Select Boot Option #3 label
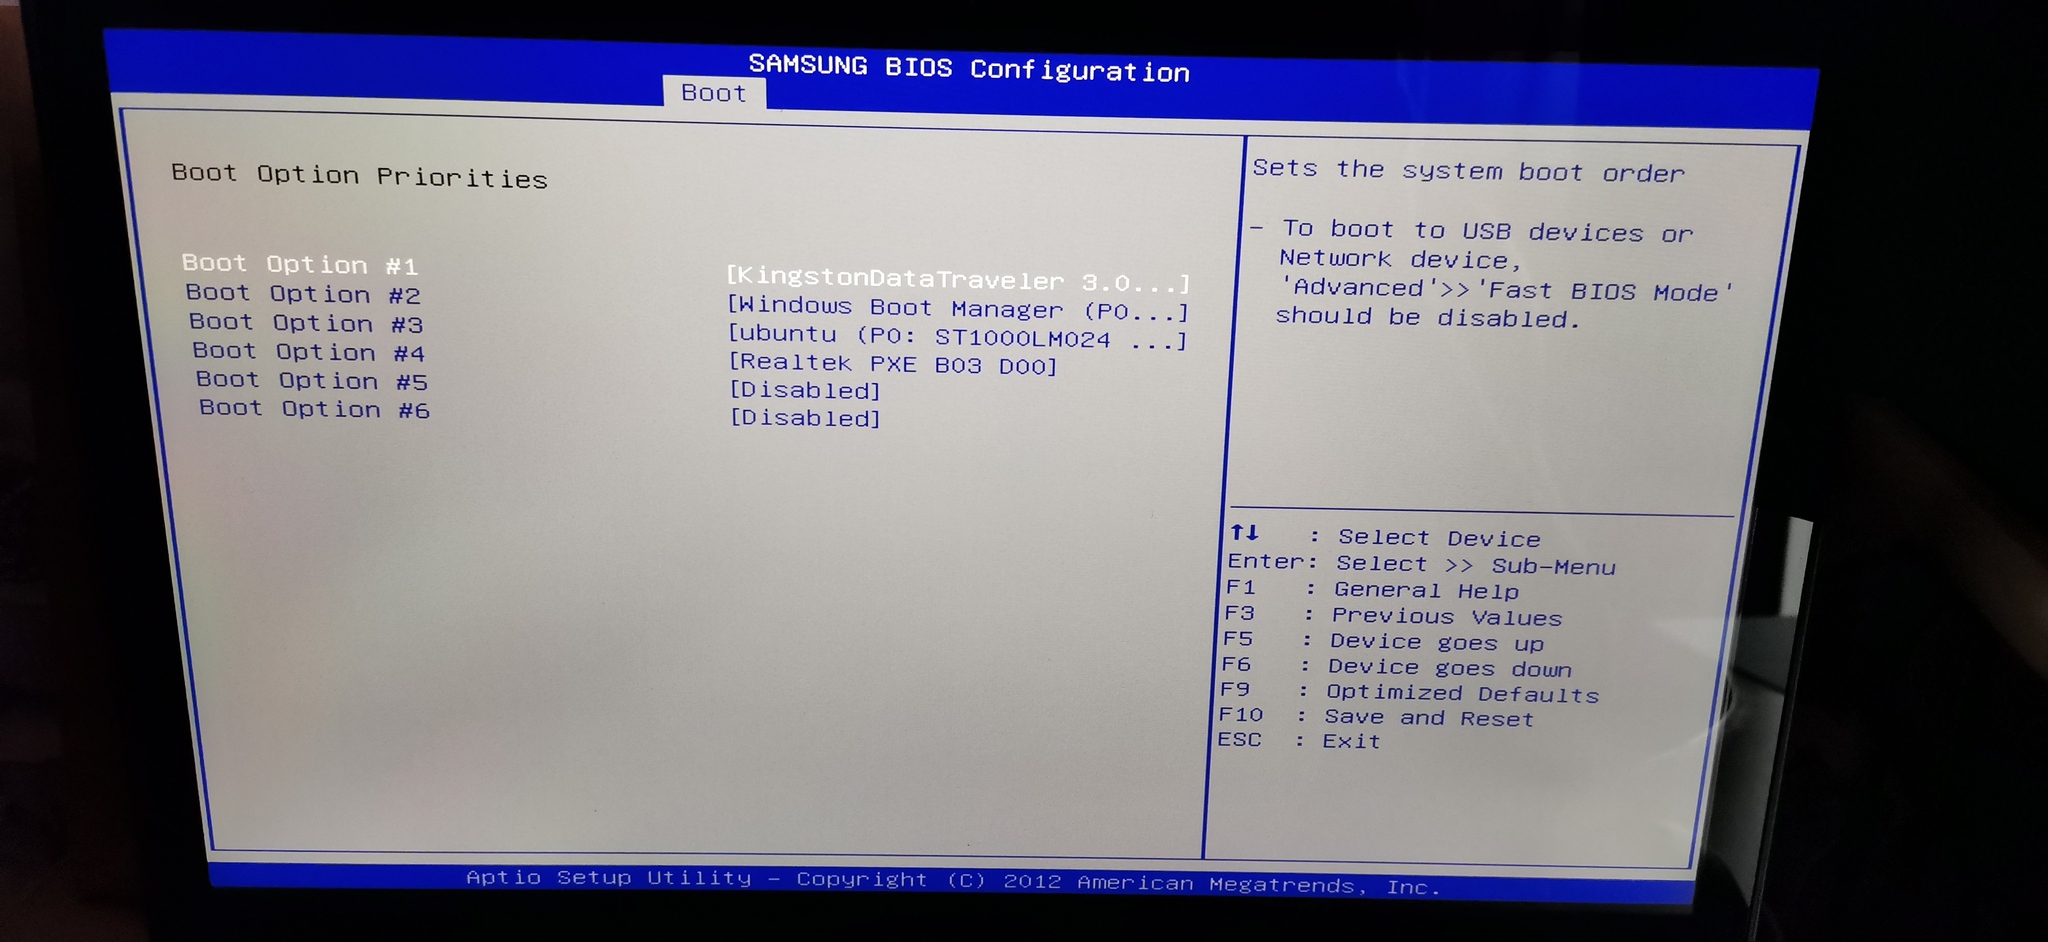Screen dimensions: 2048x942 tap(306, 323)
